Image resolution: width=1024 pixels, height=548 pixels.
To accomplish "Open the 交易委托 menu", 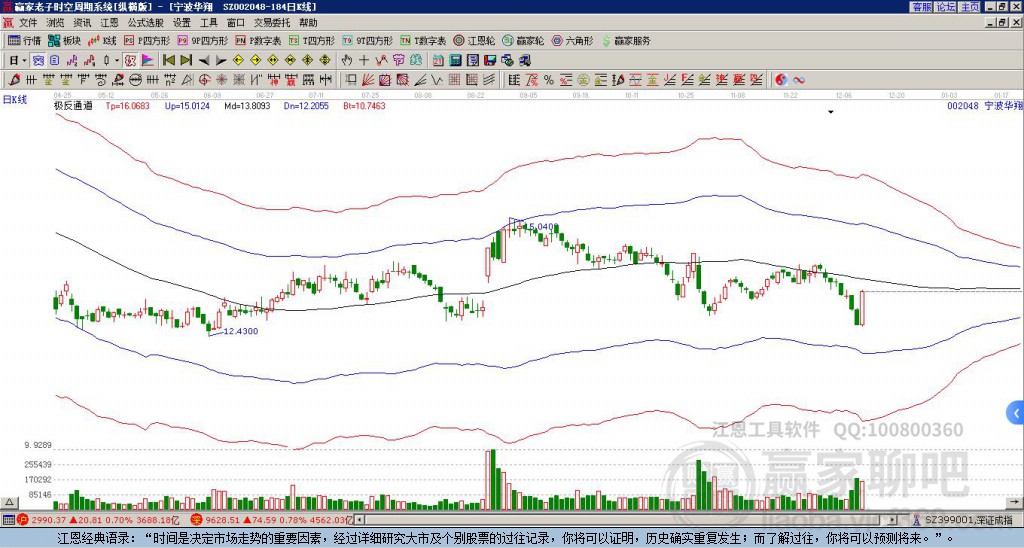I will [272, 23].
